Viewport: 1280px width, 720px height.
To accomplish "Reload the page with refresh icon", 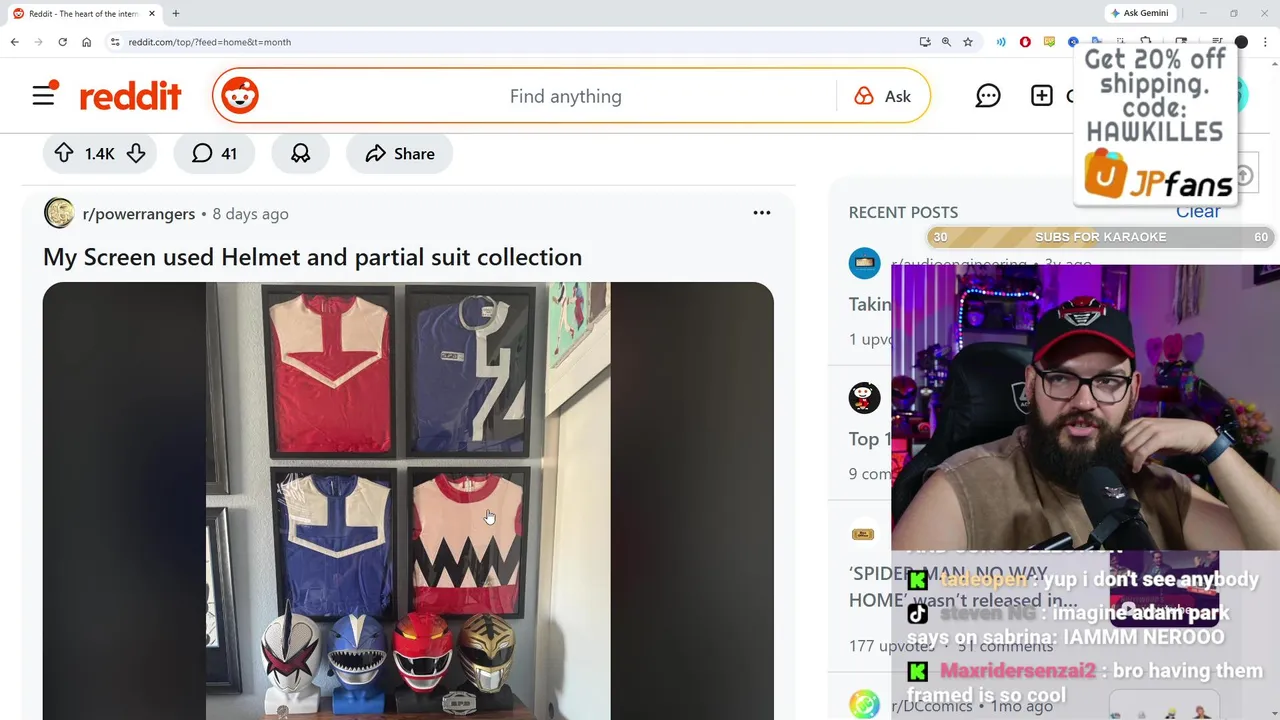I will 62,42.
